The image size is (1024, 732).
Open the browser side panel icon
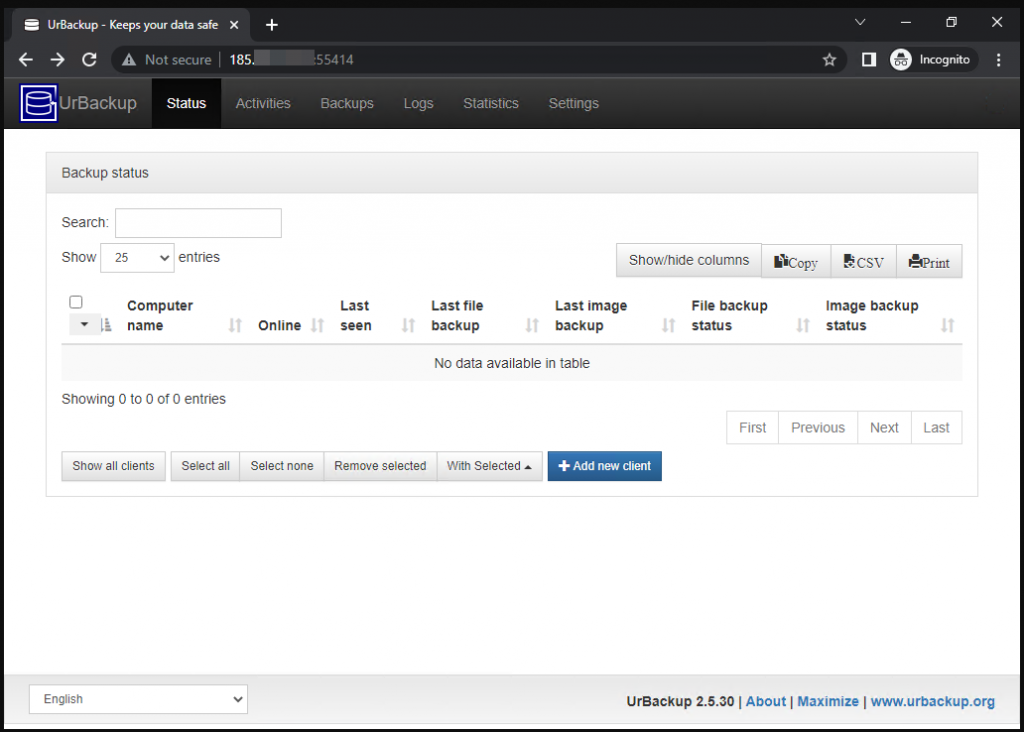coord(869,60)
